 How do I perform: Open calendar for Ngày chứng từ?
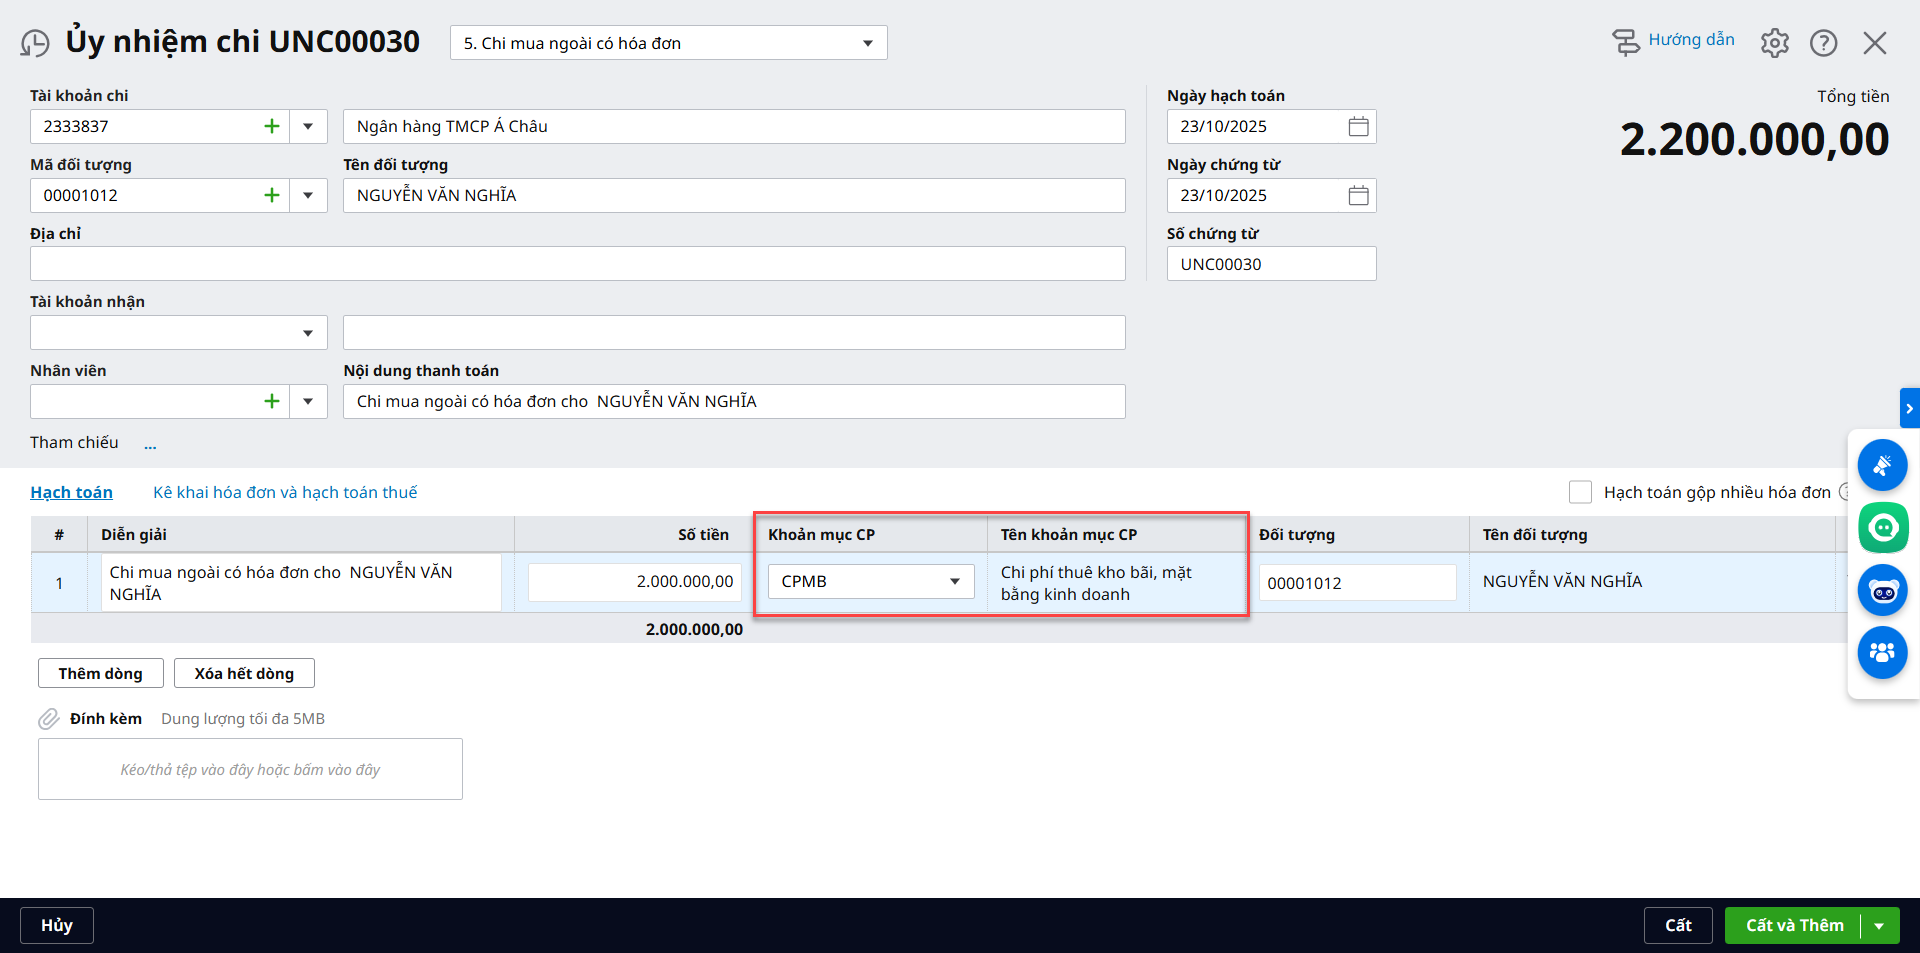click(1358, 195)
